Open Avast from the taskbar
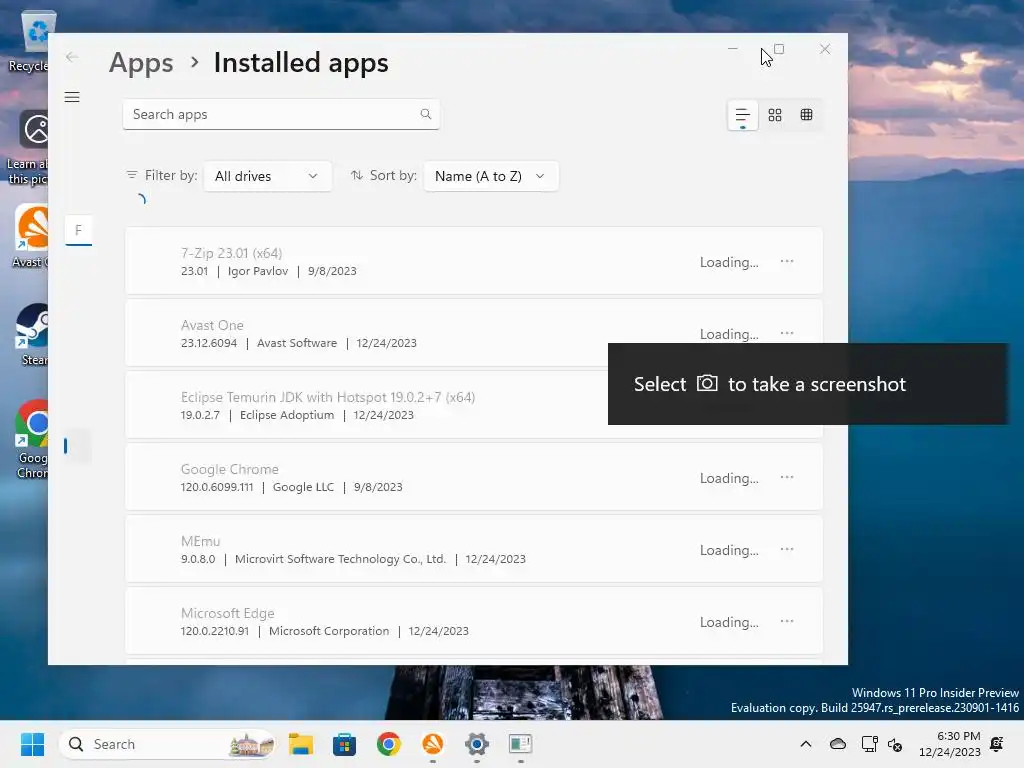 pos(432,744)
